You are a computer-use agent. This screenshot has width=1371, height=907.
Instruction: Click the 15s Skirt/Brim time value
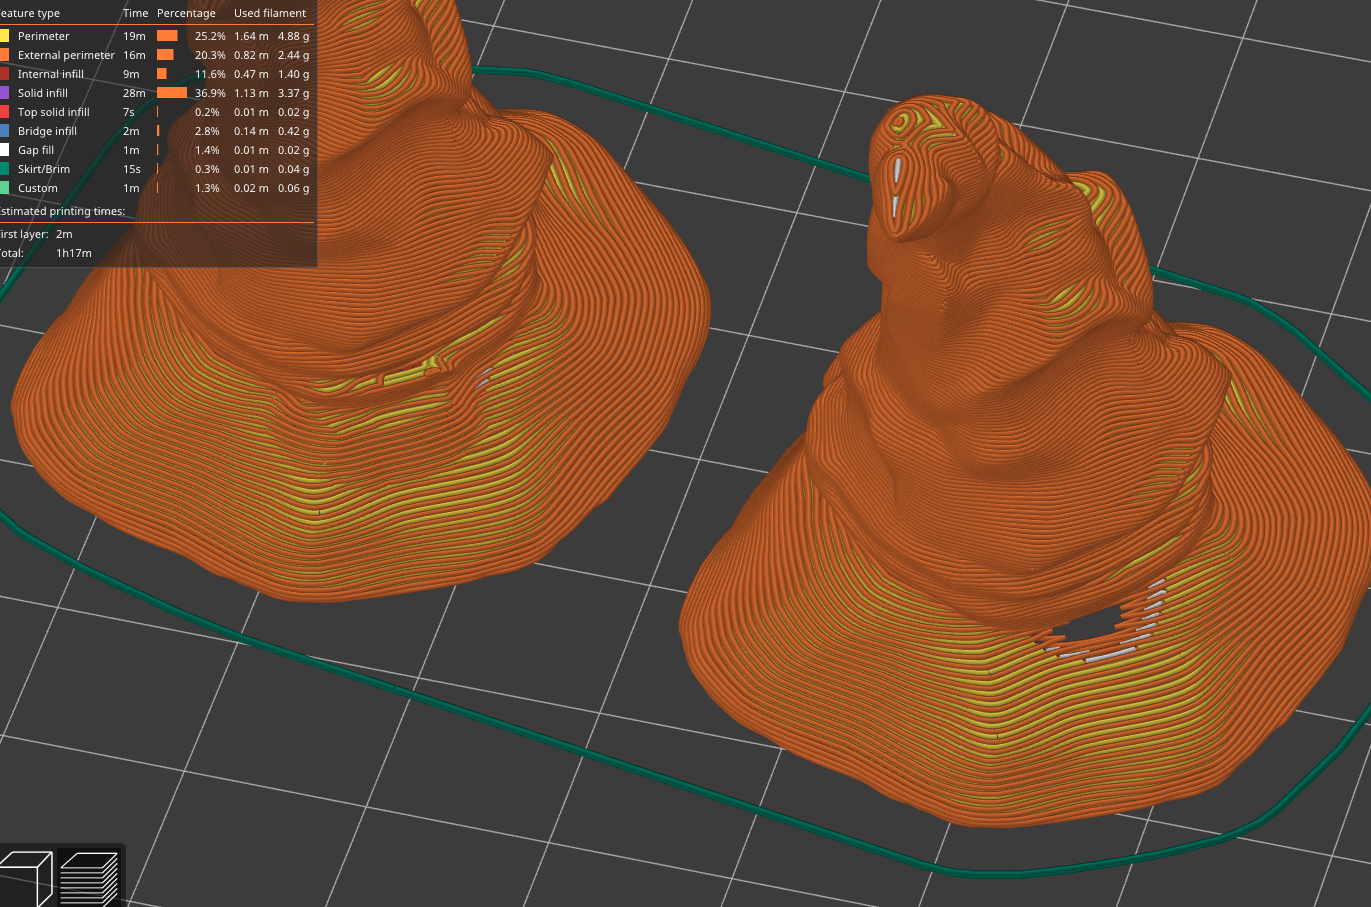pos(132,169)
